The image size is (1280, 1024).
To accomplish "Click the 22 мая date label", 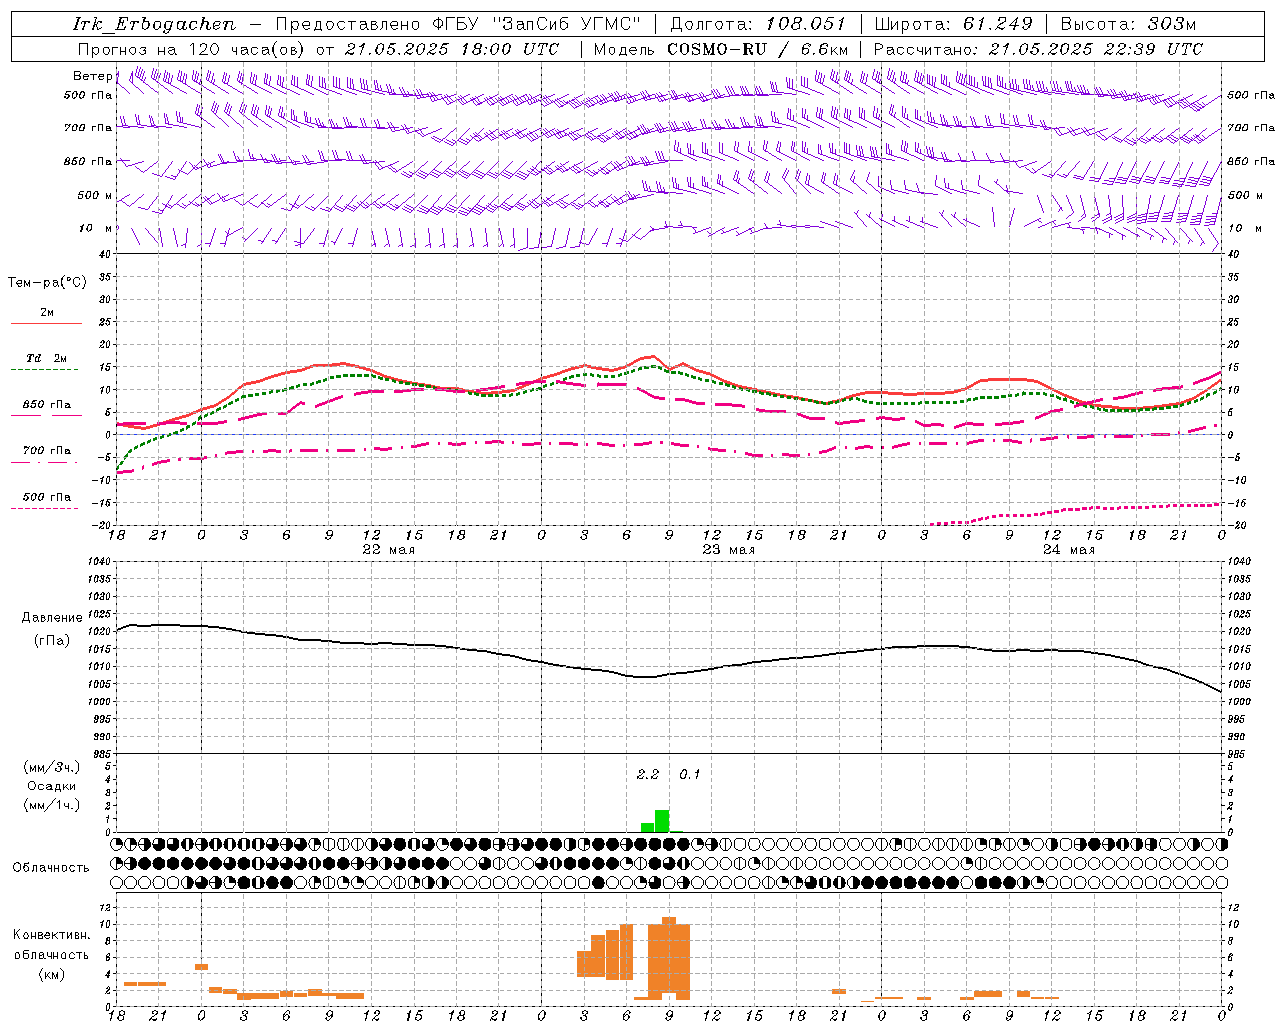I will 388,550.
